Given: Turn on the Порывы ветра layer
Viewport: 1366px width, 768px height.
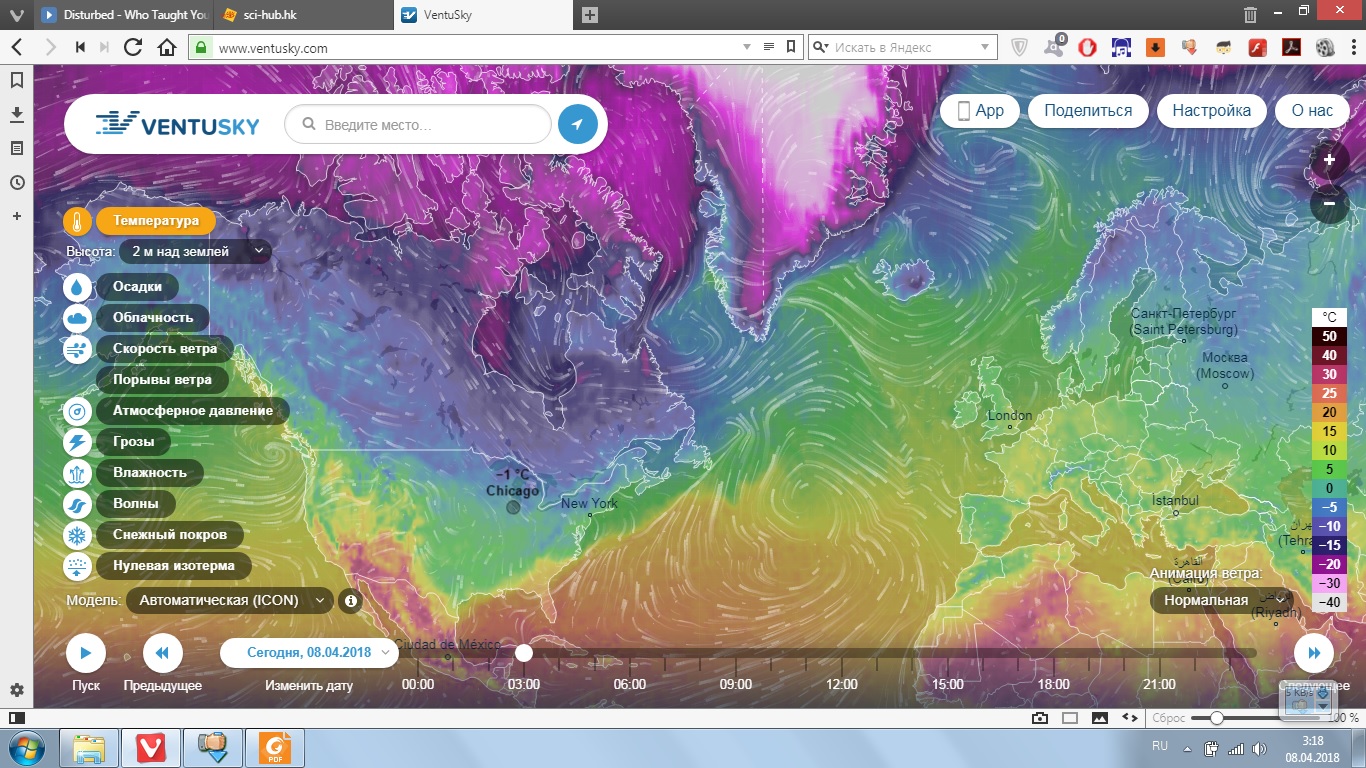Looking at the screenshot, I should (x=162, y=380).
